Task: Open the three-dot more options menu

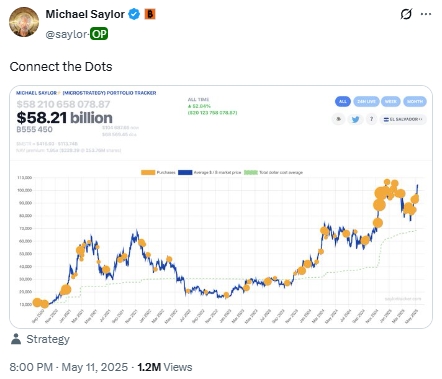Action: point(426,14)
